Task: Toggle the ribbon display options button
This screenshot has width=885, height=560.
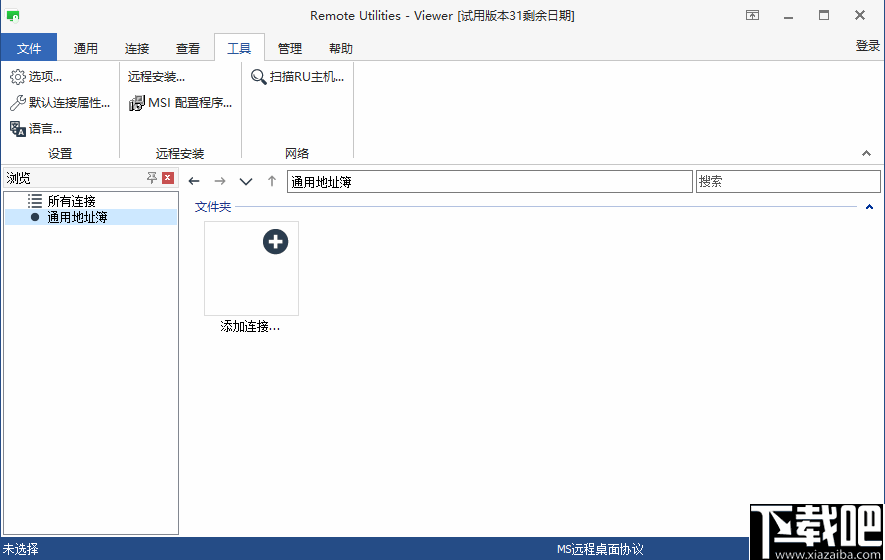Action: tap(752, 15)
